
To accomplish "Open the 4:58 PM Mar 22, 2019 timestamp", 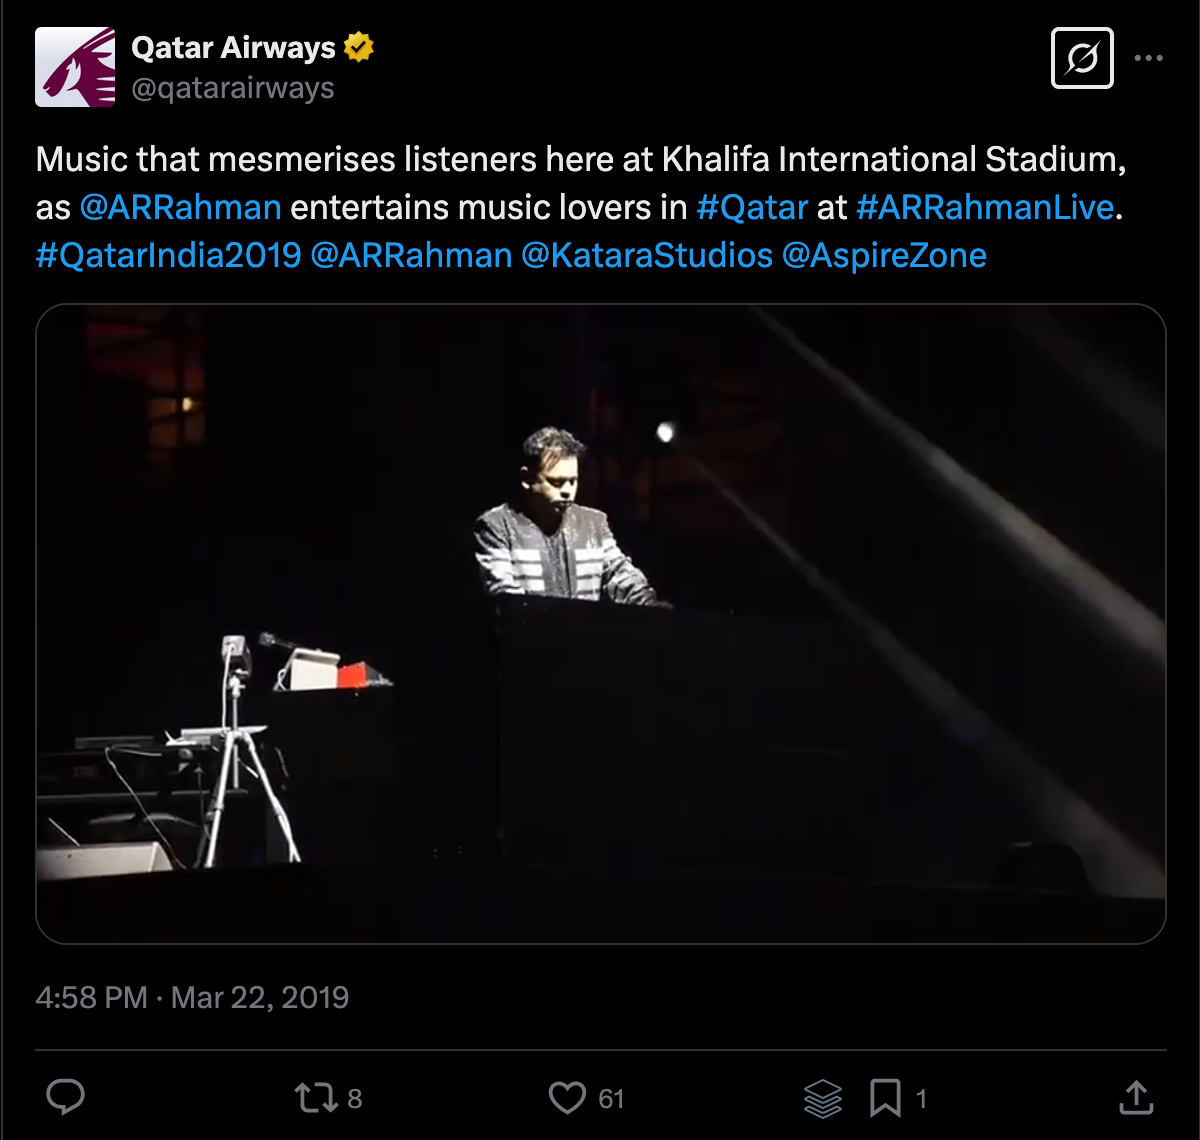I will (x=192, y=997).
